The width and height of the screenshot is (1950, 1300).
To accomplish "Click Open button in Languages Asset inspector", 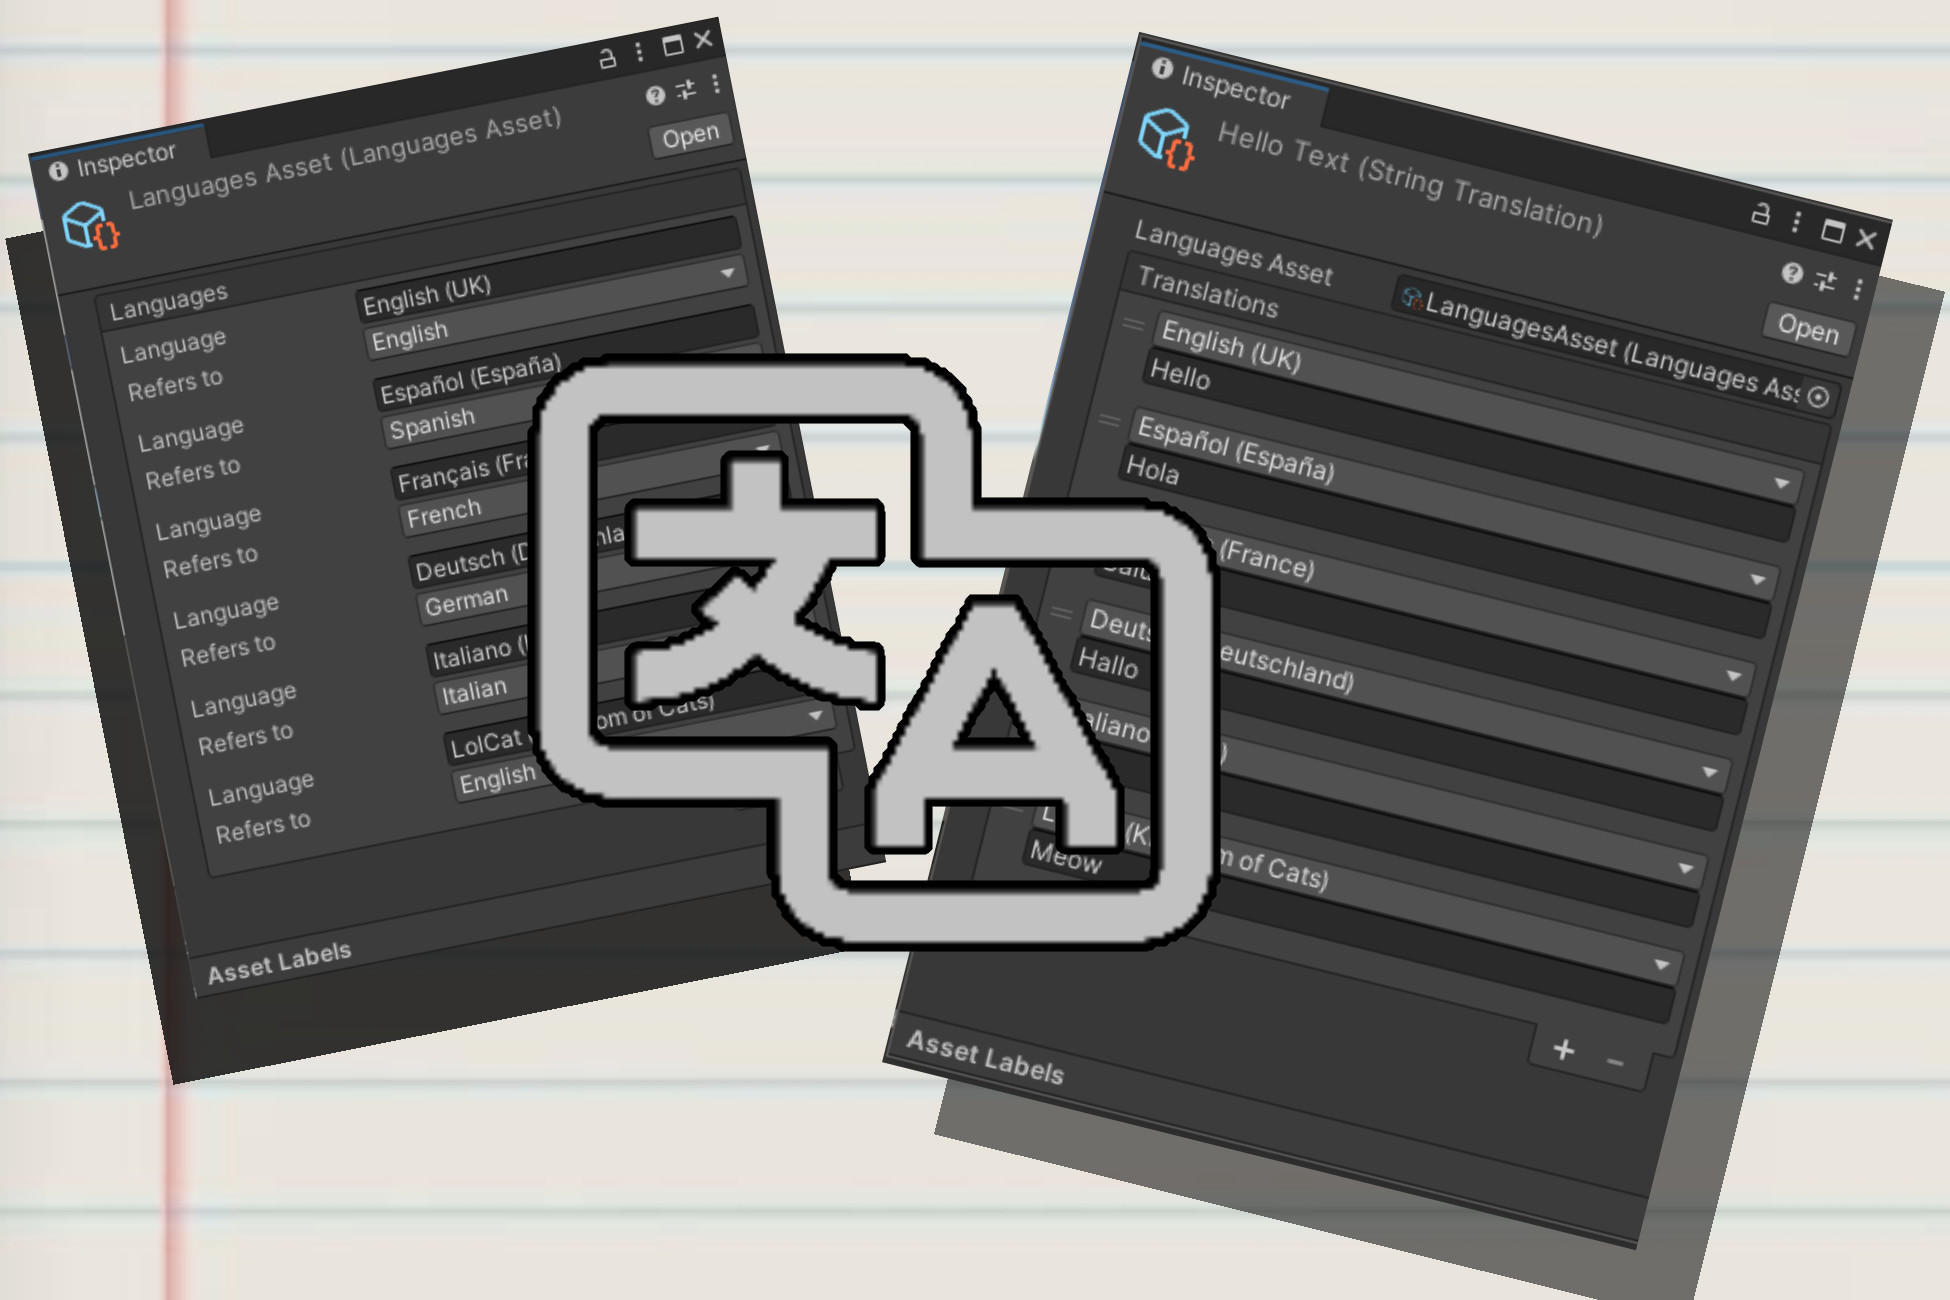I will (690, 136).
